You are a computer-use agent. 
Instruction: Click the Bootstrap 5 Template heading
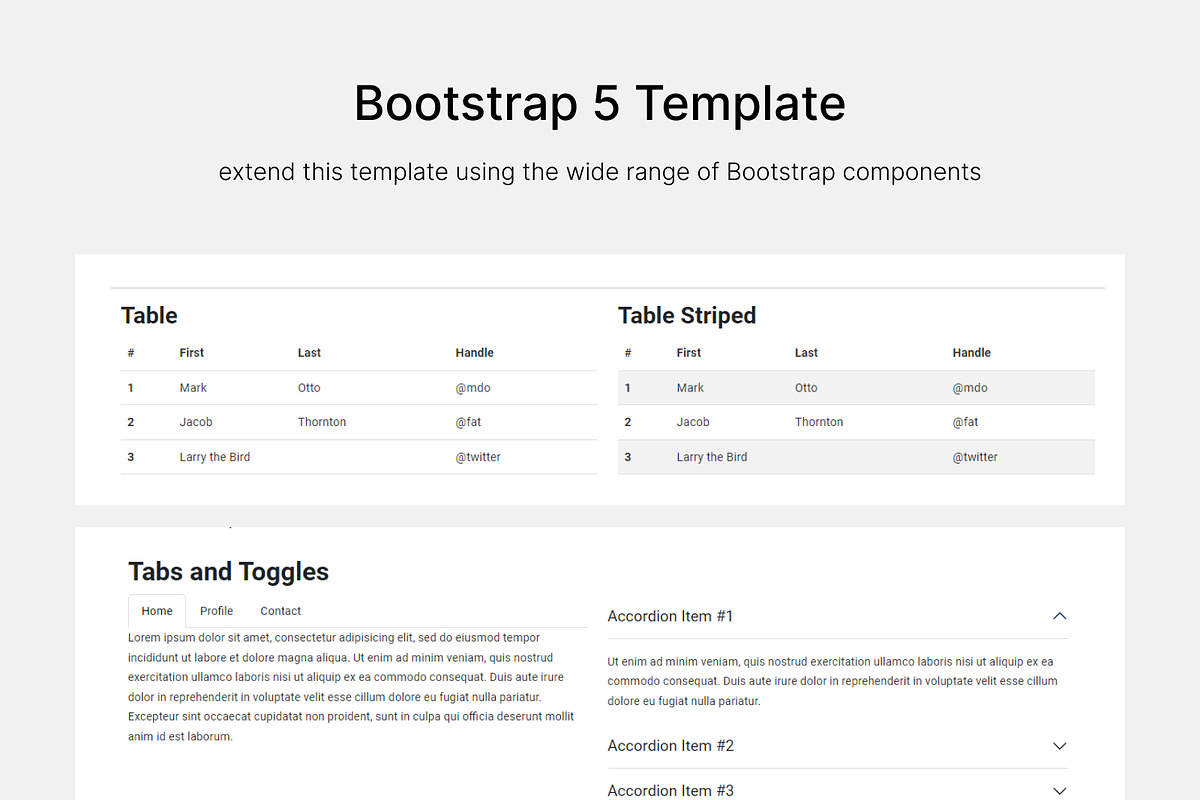click(x=600, y=103)
